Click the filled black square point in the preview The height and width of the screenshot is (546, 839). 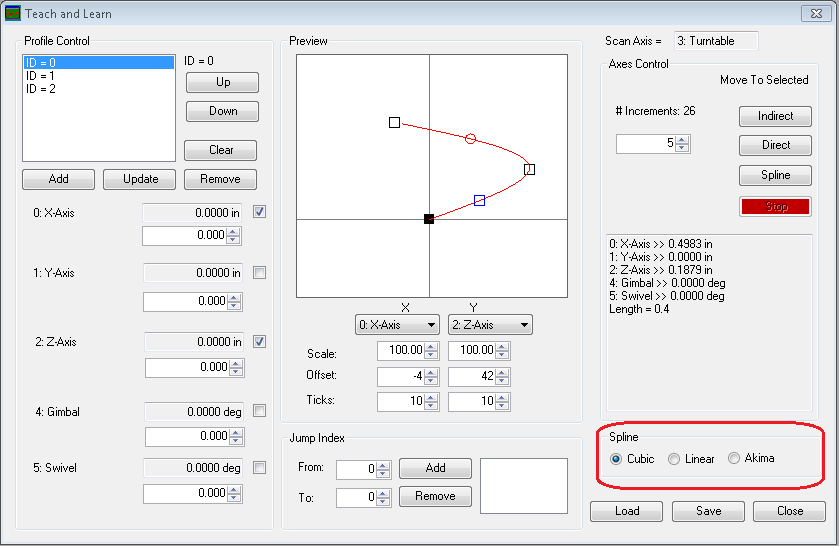click(429, 218)
